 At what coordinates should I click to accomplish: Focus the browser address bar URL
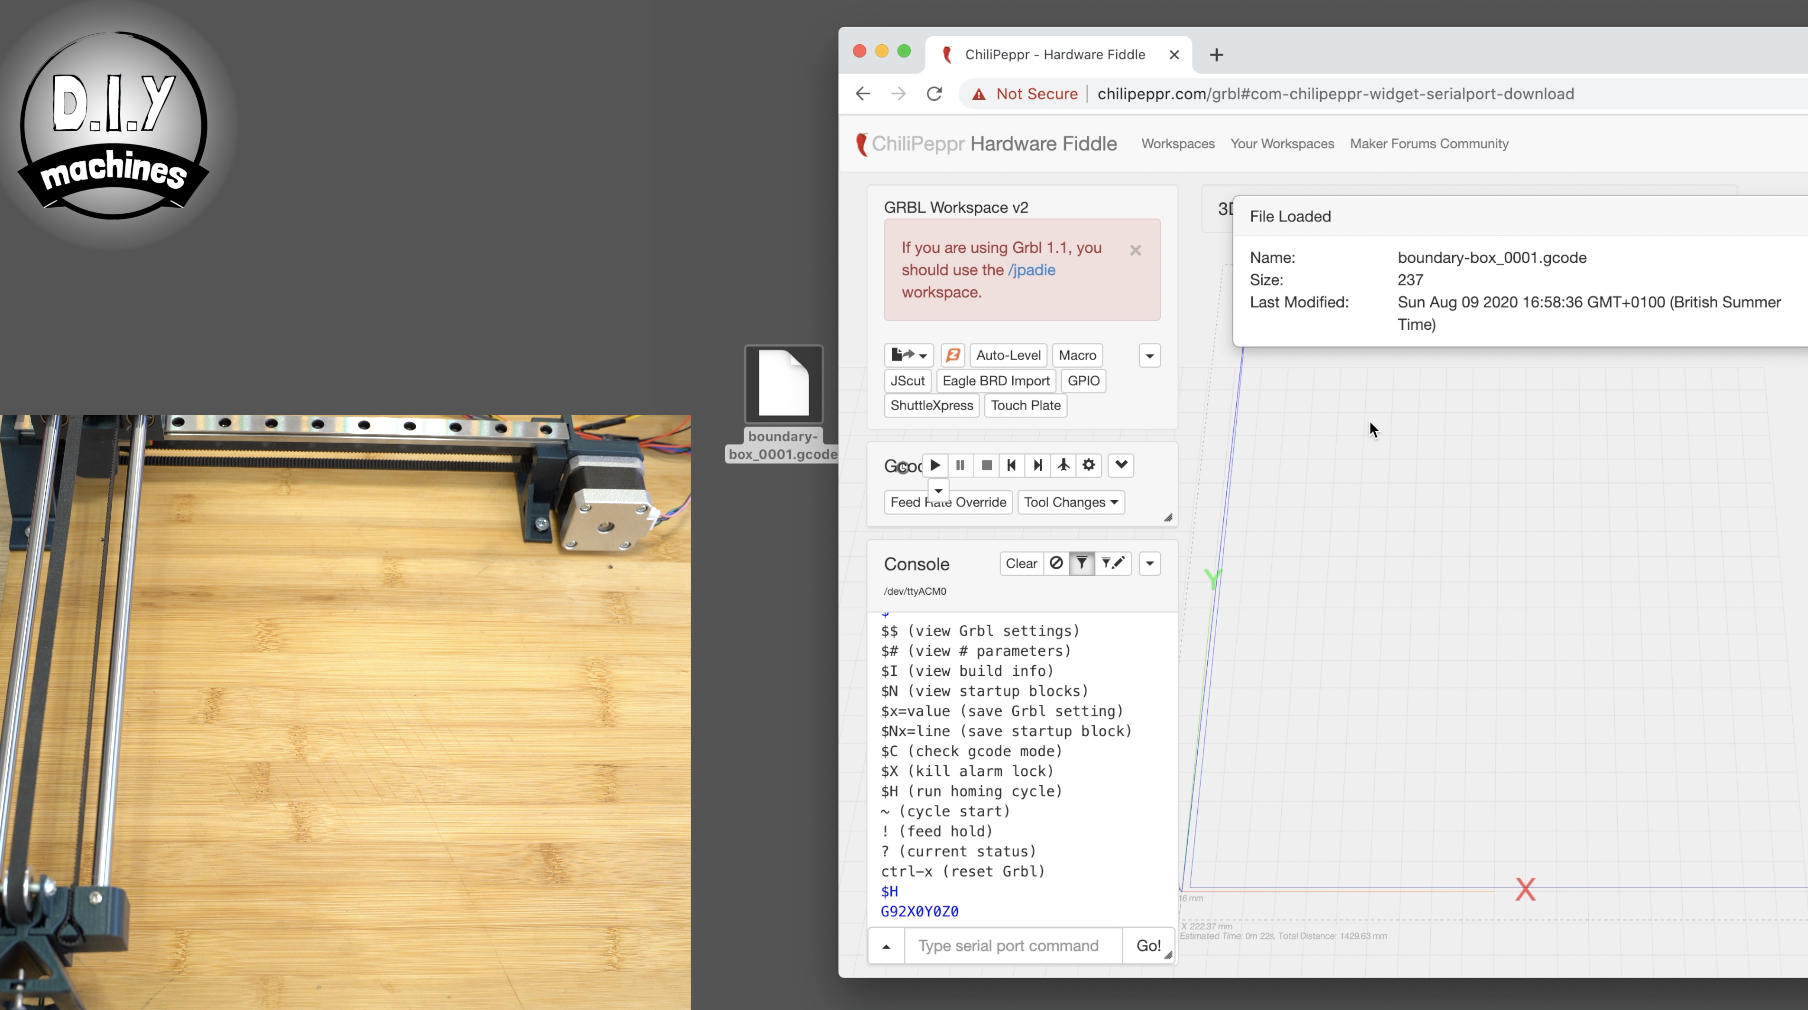tap(1335, 94)
